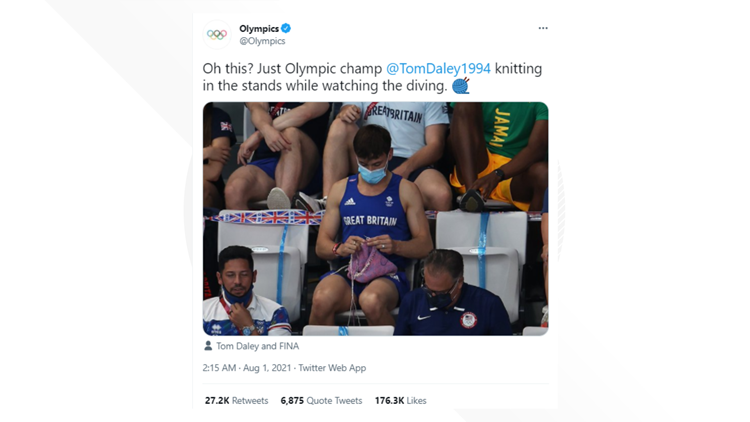Click the "Tom Daley and FINA" tagged link
750x422 pixels.
pyautogui.click(x=257, y=346)
